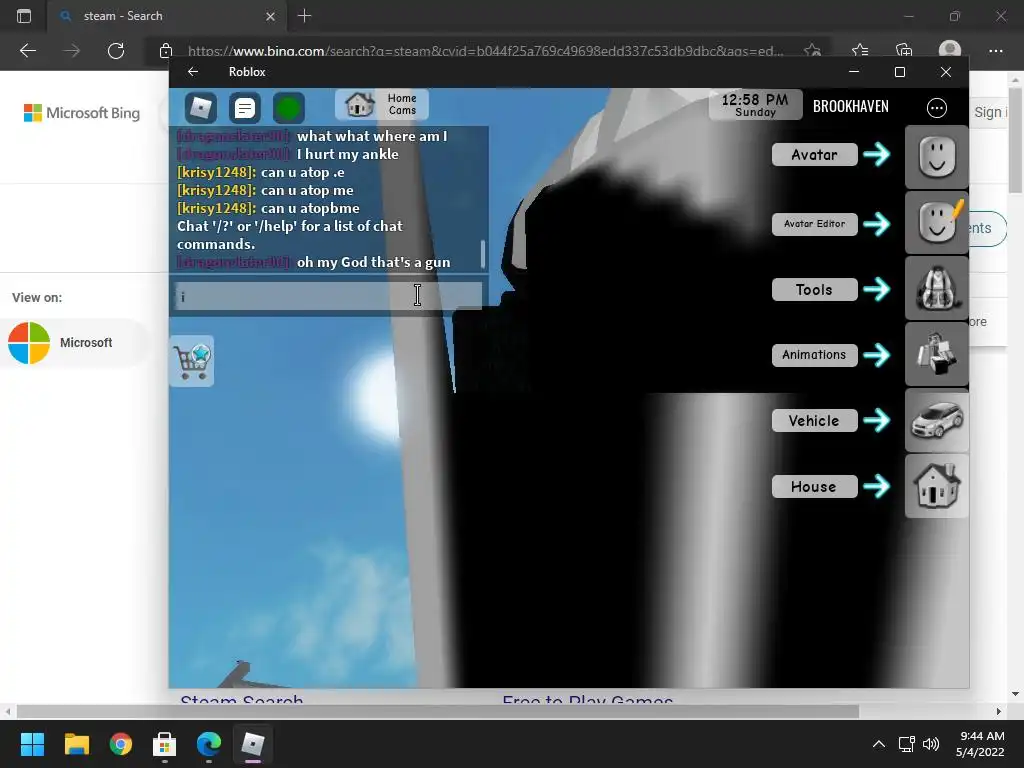Open the House icon in side menu
Viewport: 1024px width, 768px height.
coord(936,487)
